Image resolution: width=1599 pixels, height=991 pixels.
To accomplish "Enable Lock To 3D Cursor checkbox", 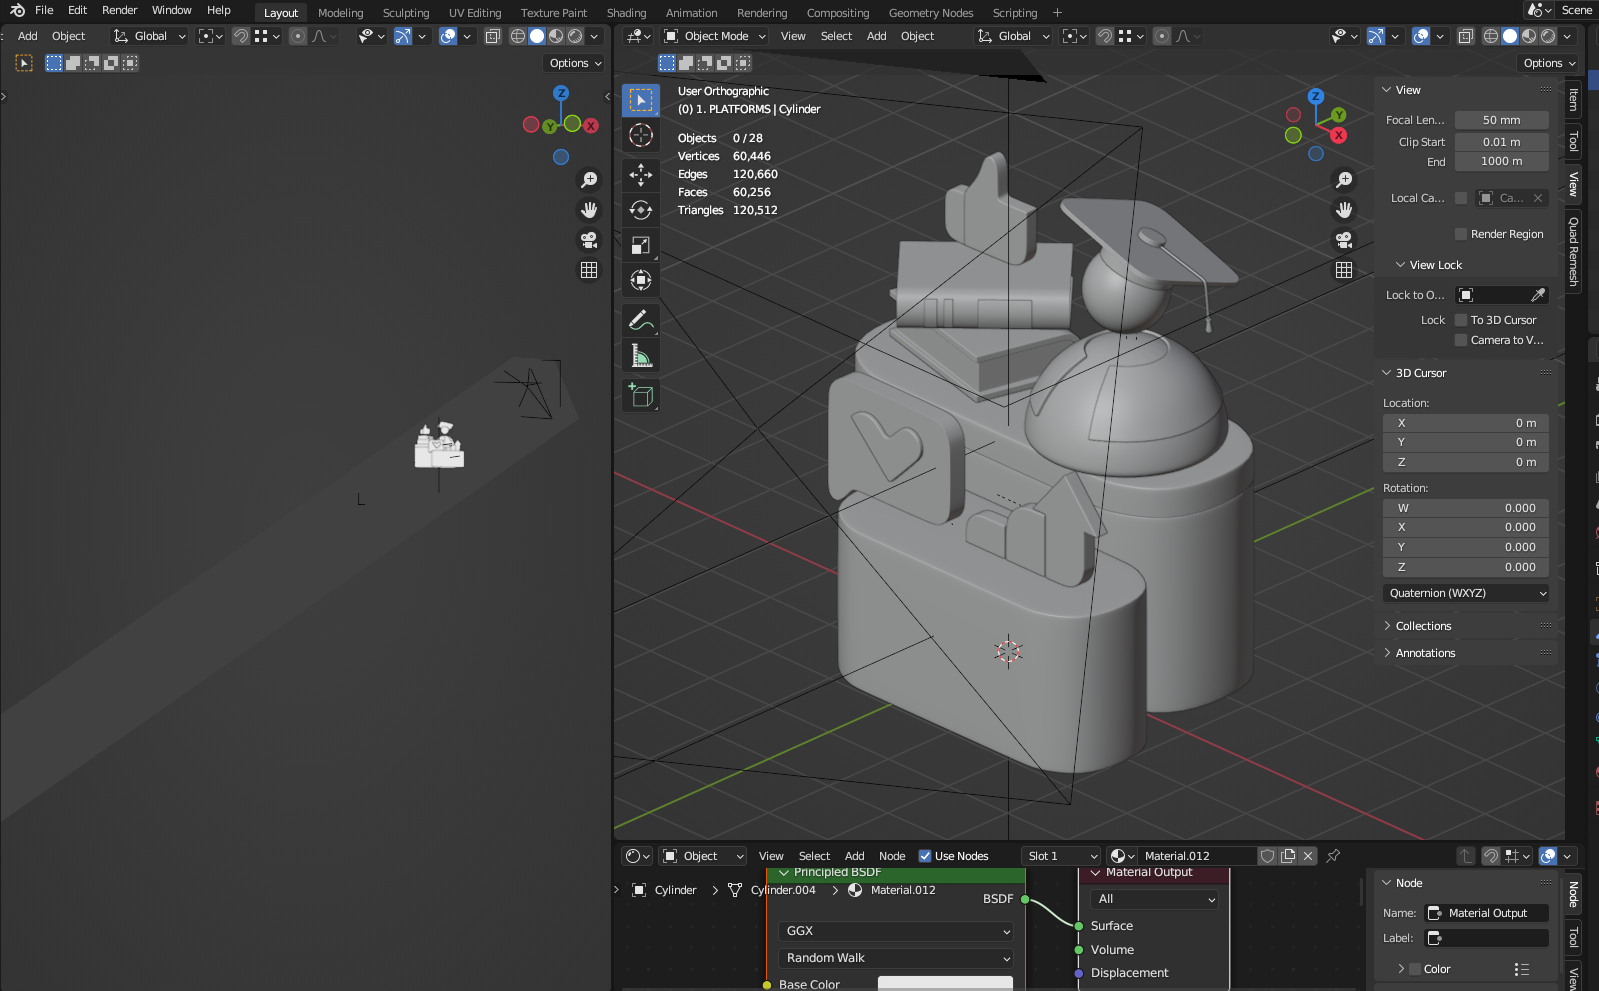I will [x=1461, y=320].
